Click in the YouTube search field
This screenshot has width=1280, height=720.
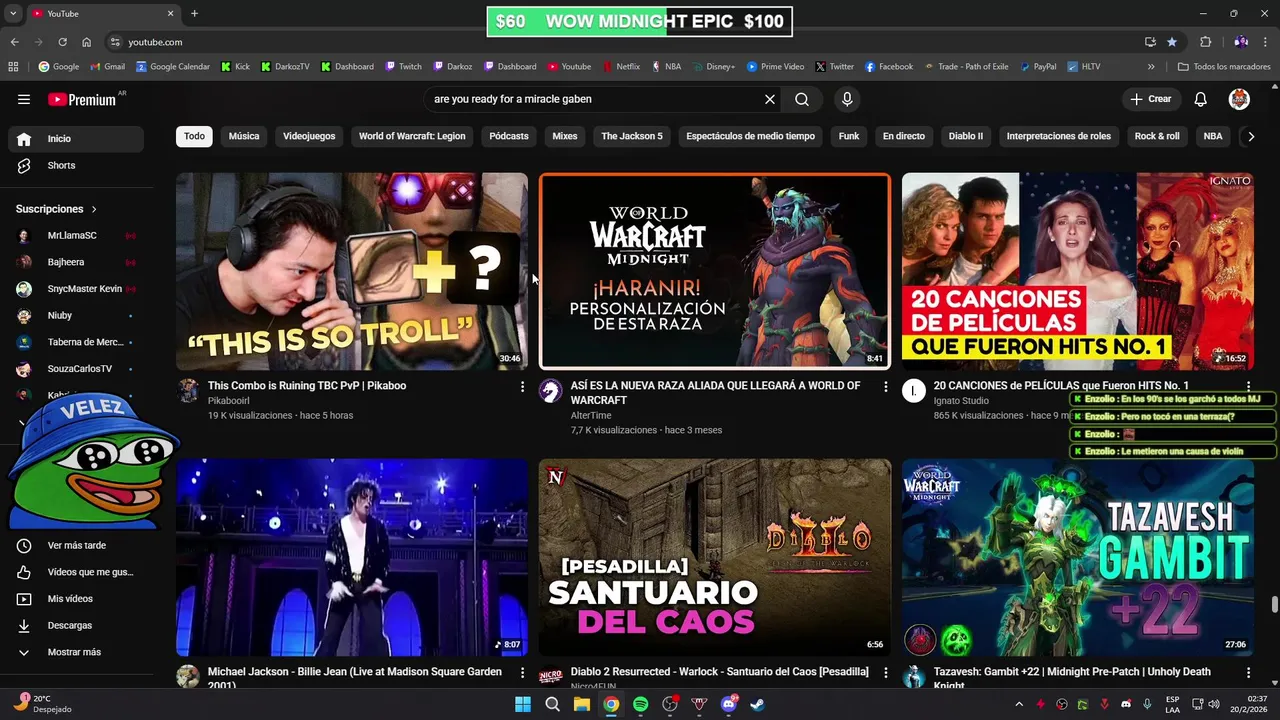coord(594,99)
